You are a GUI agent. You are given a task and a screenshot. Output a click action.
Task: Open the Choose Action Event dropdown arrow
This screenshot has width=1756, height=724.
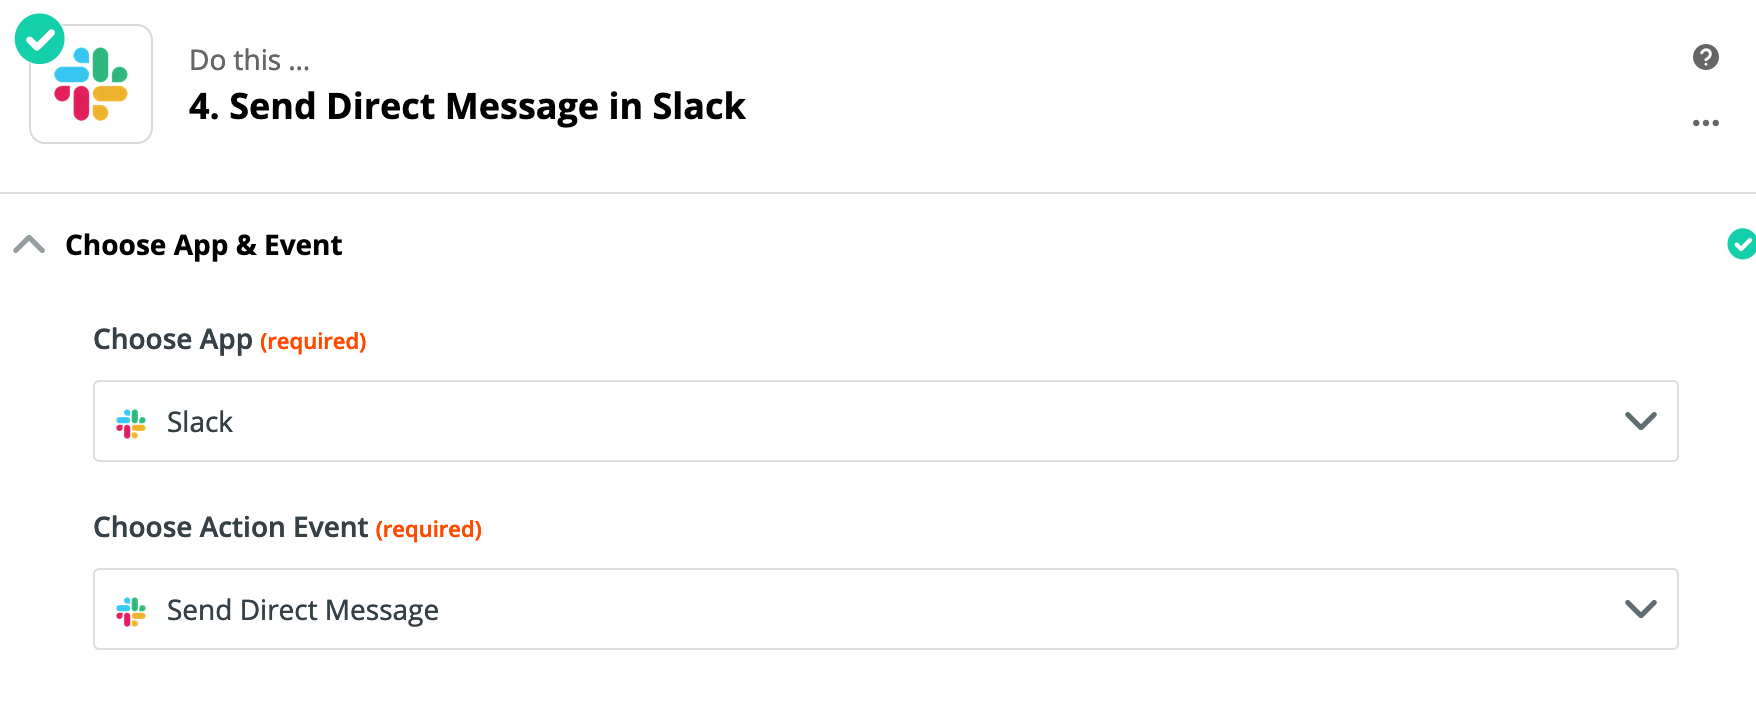tap(1641, 609)
